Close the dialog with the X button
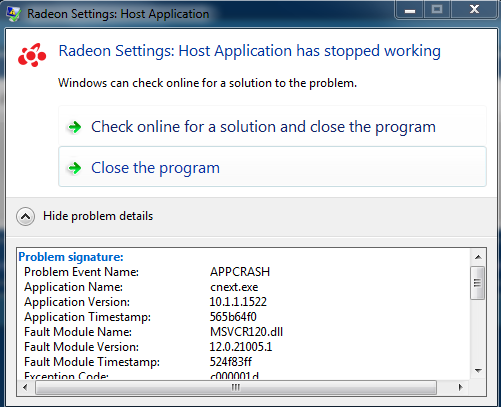The width and height of the screenshot is (501, 407). pyautogui.click(x=474, y=10)
